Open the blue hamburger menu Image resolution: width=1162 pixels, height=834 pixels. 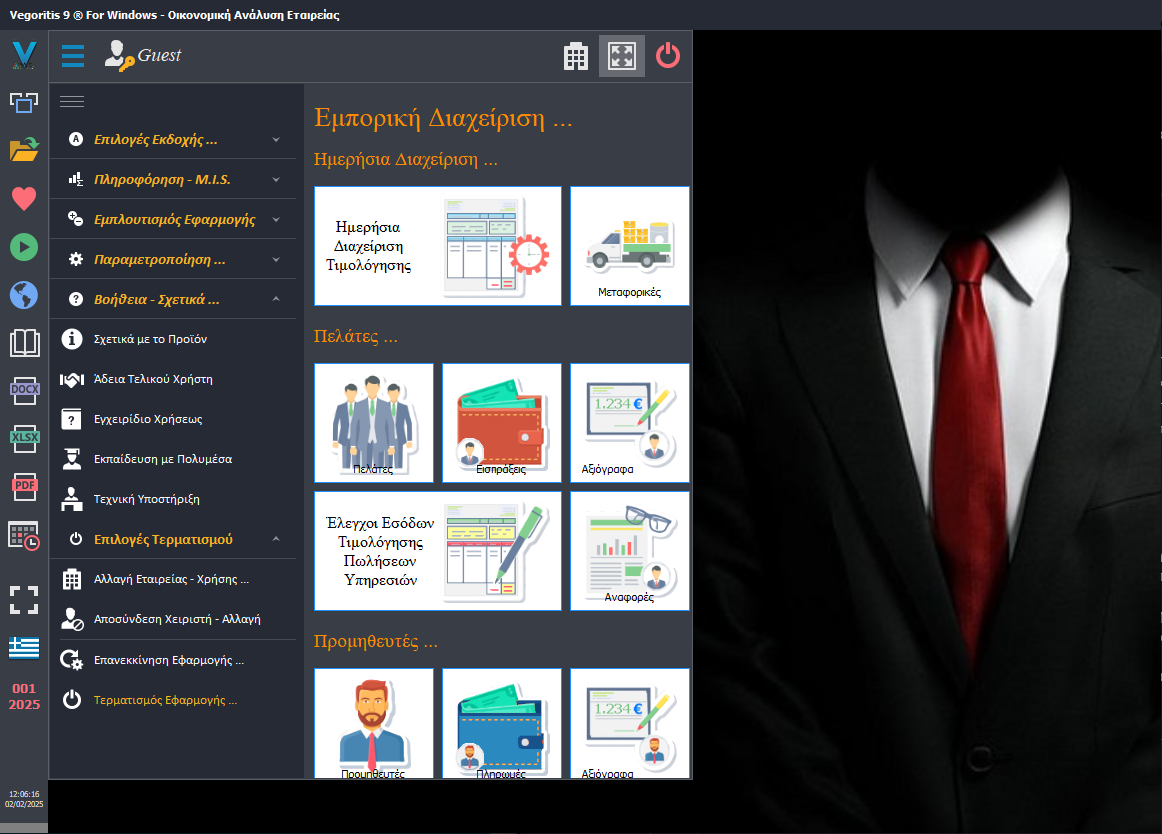coord(73,56)
